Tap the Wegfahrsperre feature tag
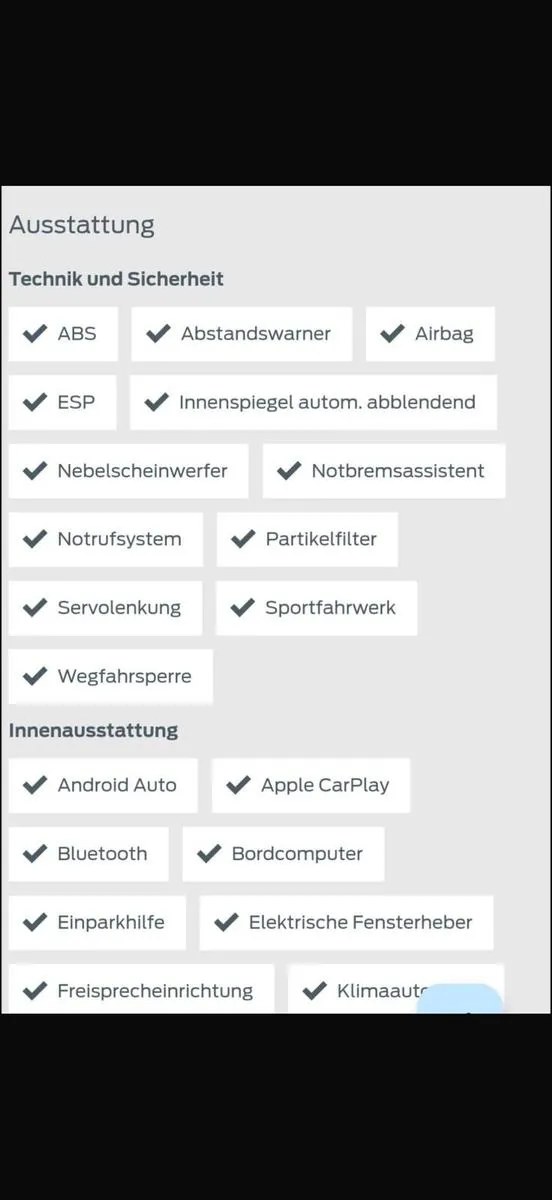552x1200 pixels. point(111,677)
